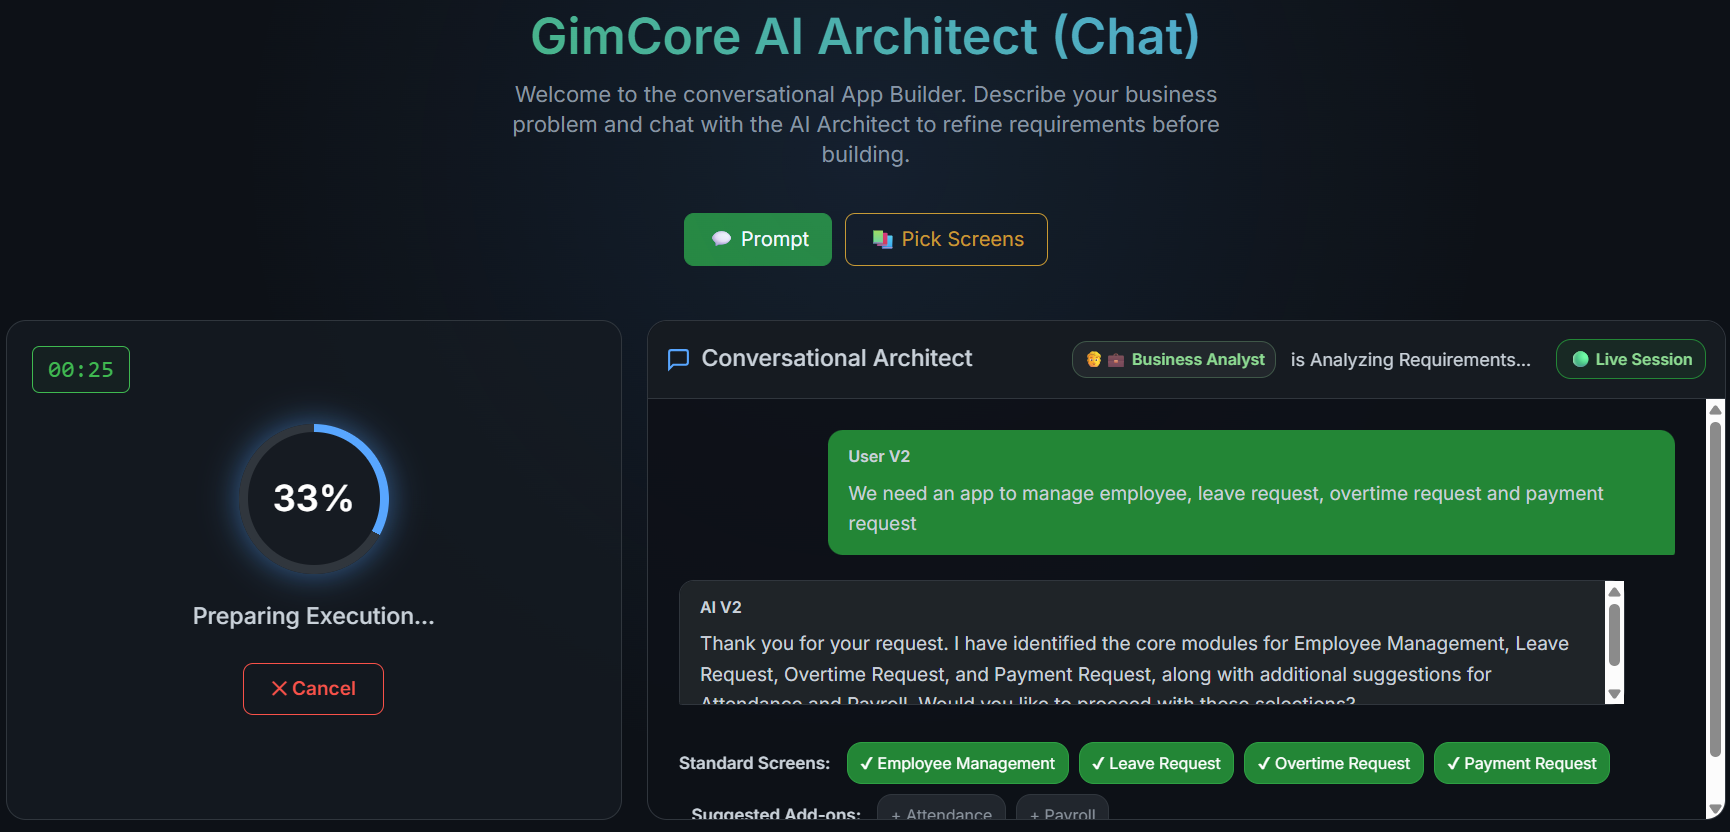1730x832 pixels.
Task: Switch to the Prompt mode tab
Action: (x=757, y=239)
